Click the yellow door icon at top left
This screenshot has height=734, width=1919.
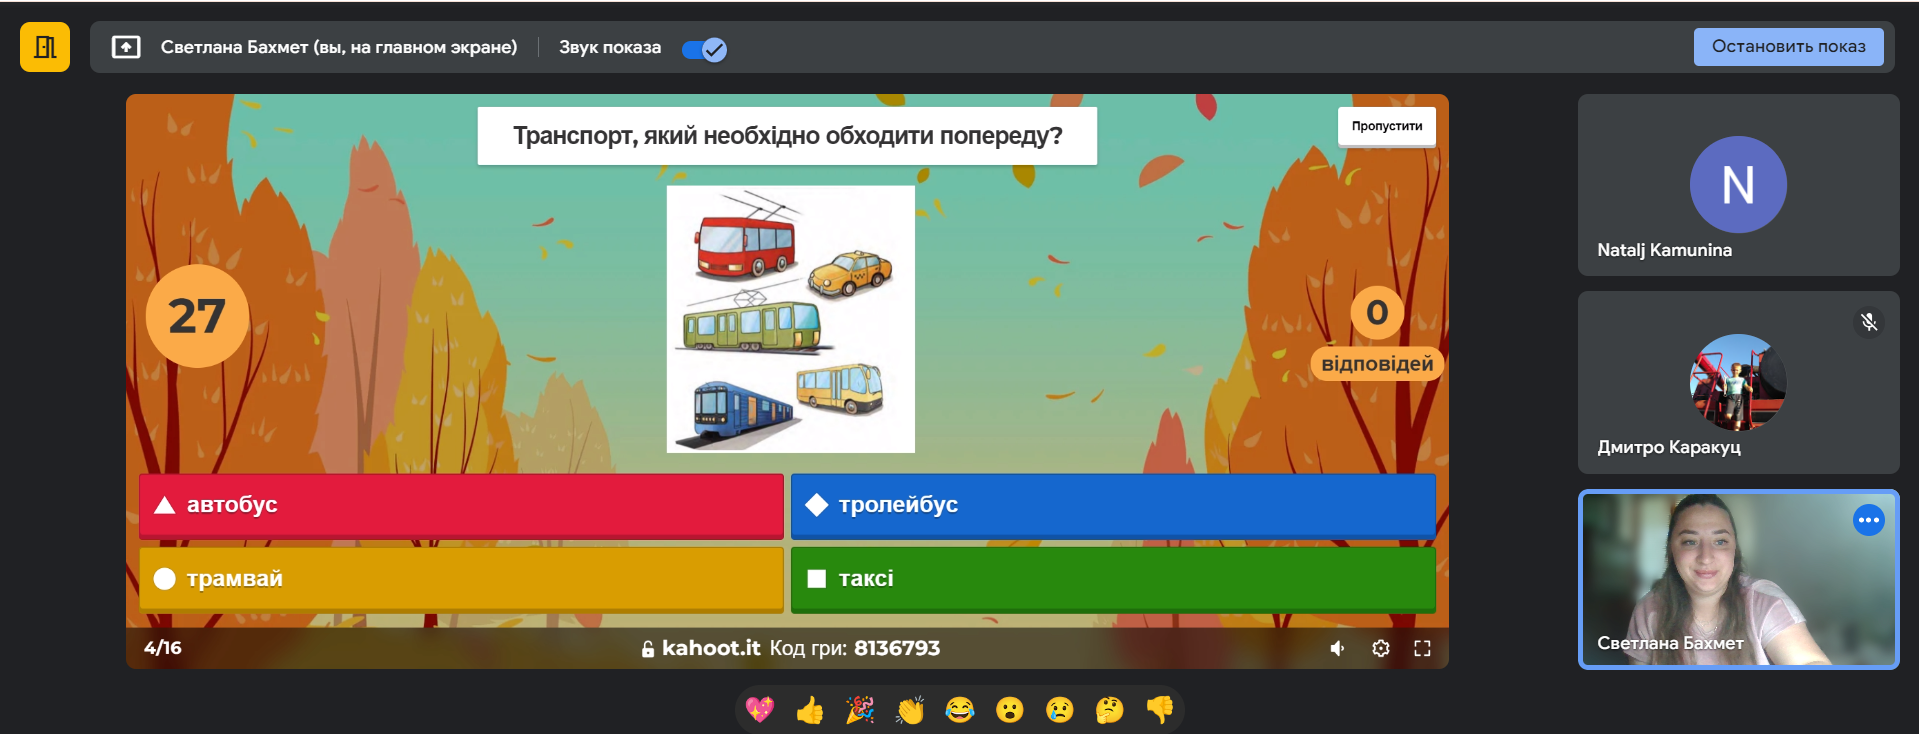pos(45,47)
